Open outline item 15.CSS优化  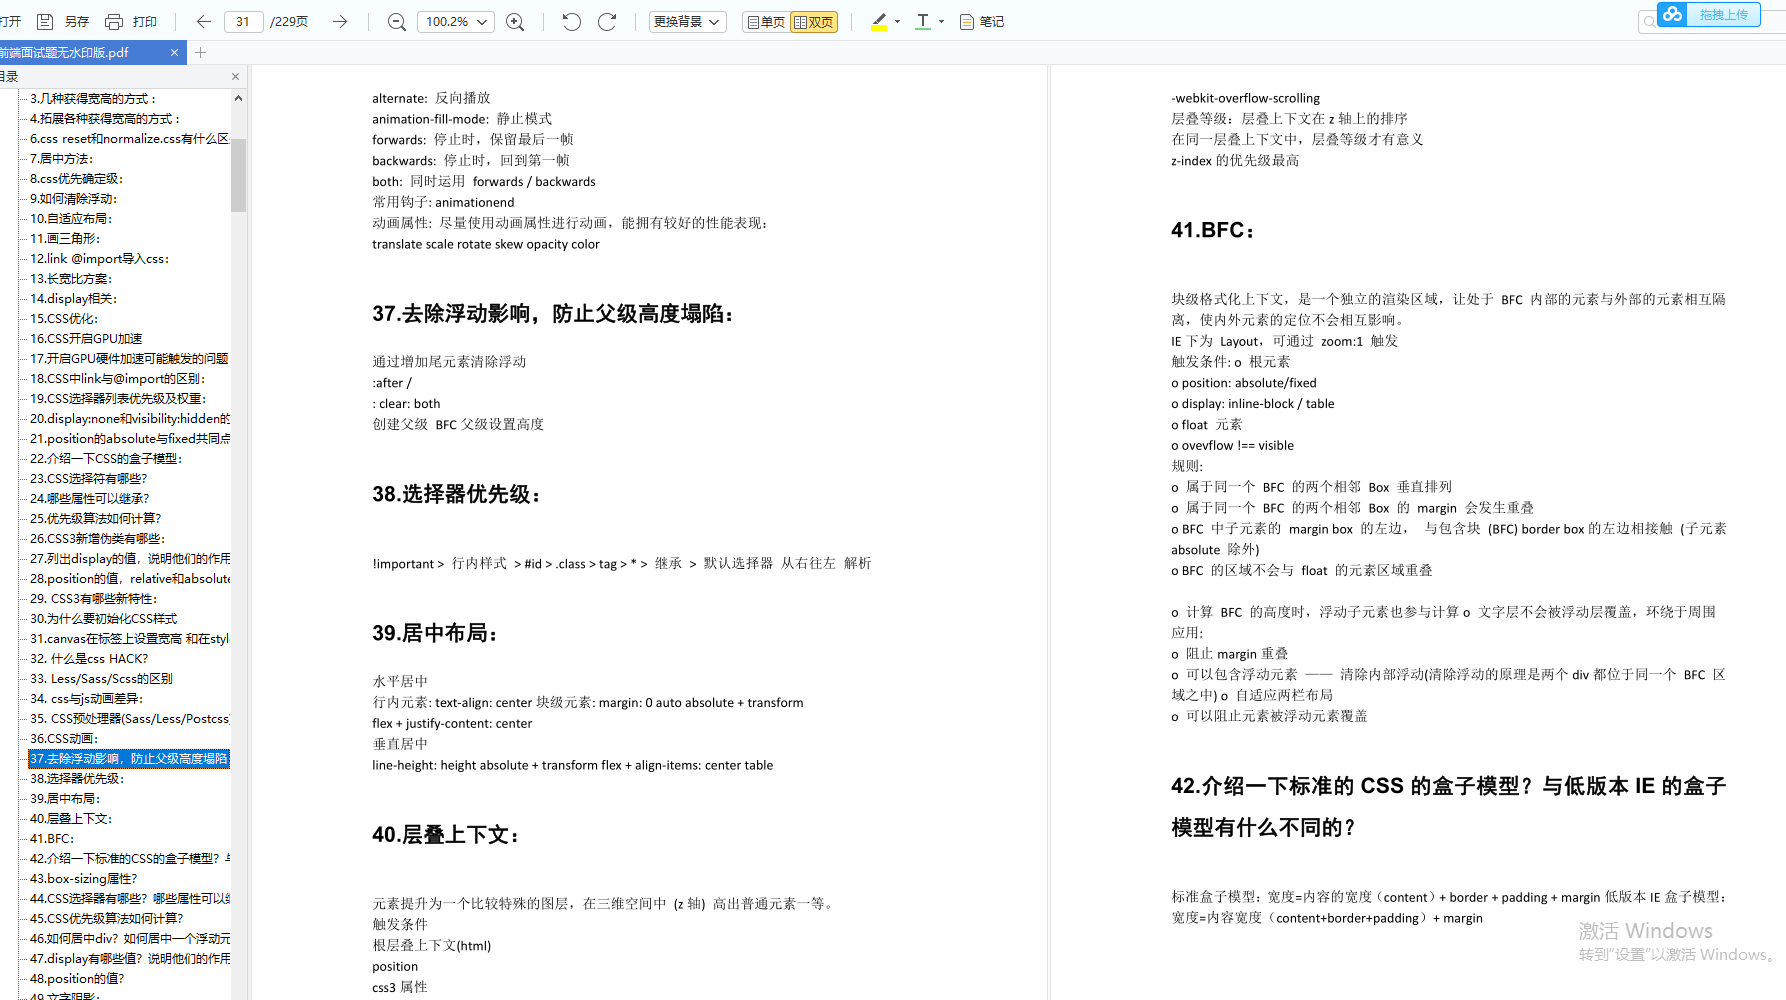(x=64, y=318)
